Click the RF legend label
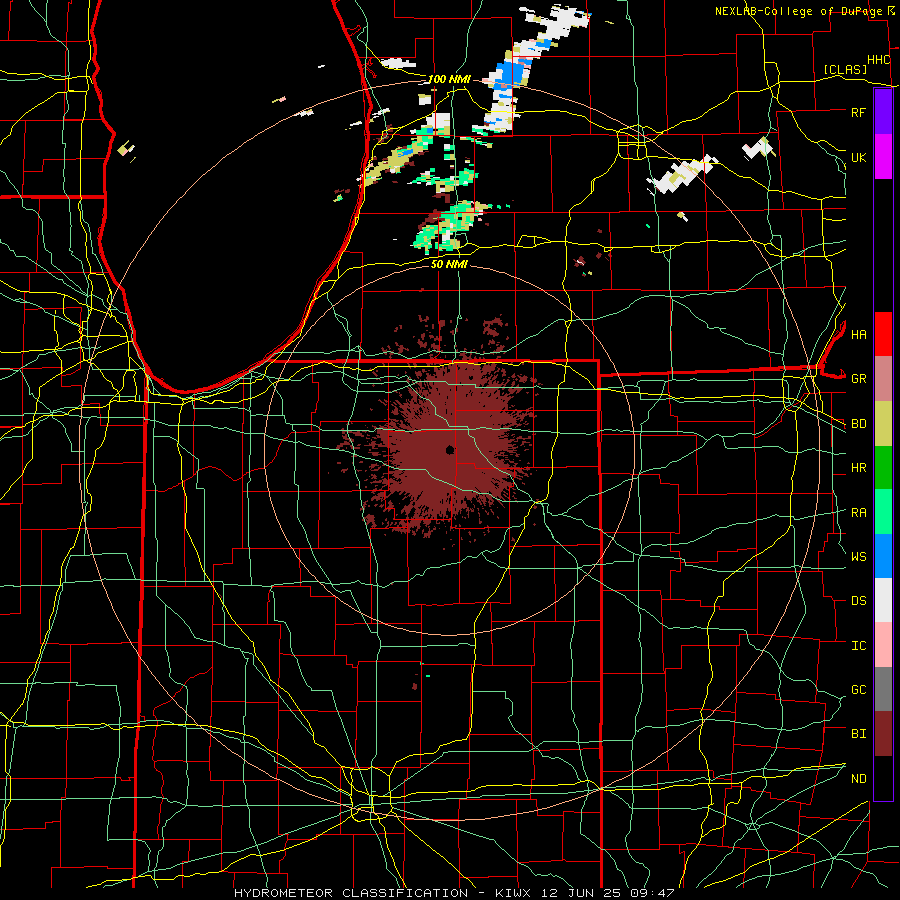This screenshot has height=900, width=900. coord(858,112)
